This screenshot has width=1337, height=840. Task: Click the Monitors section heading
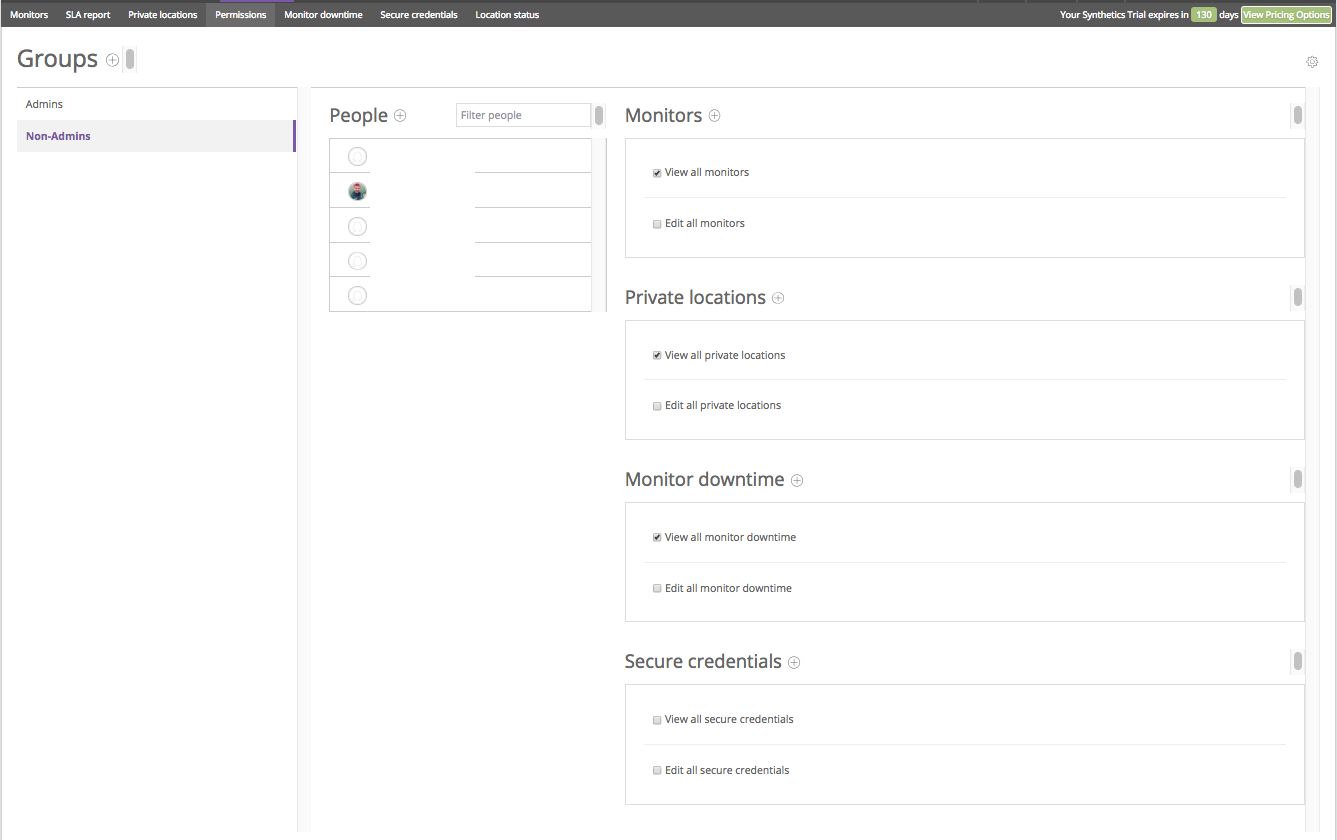pyautogui.click(x=663, y=116)
